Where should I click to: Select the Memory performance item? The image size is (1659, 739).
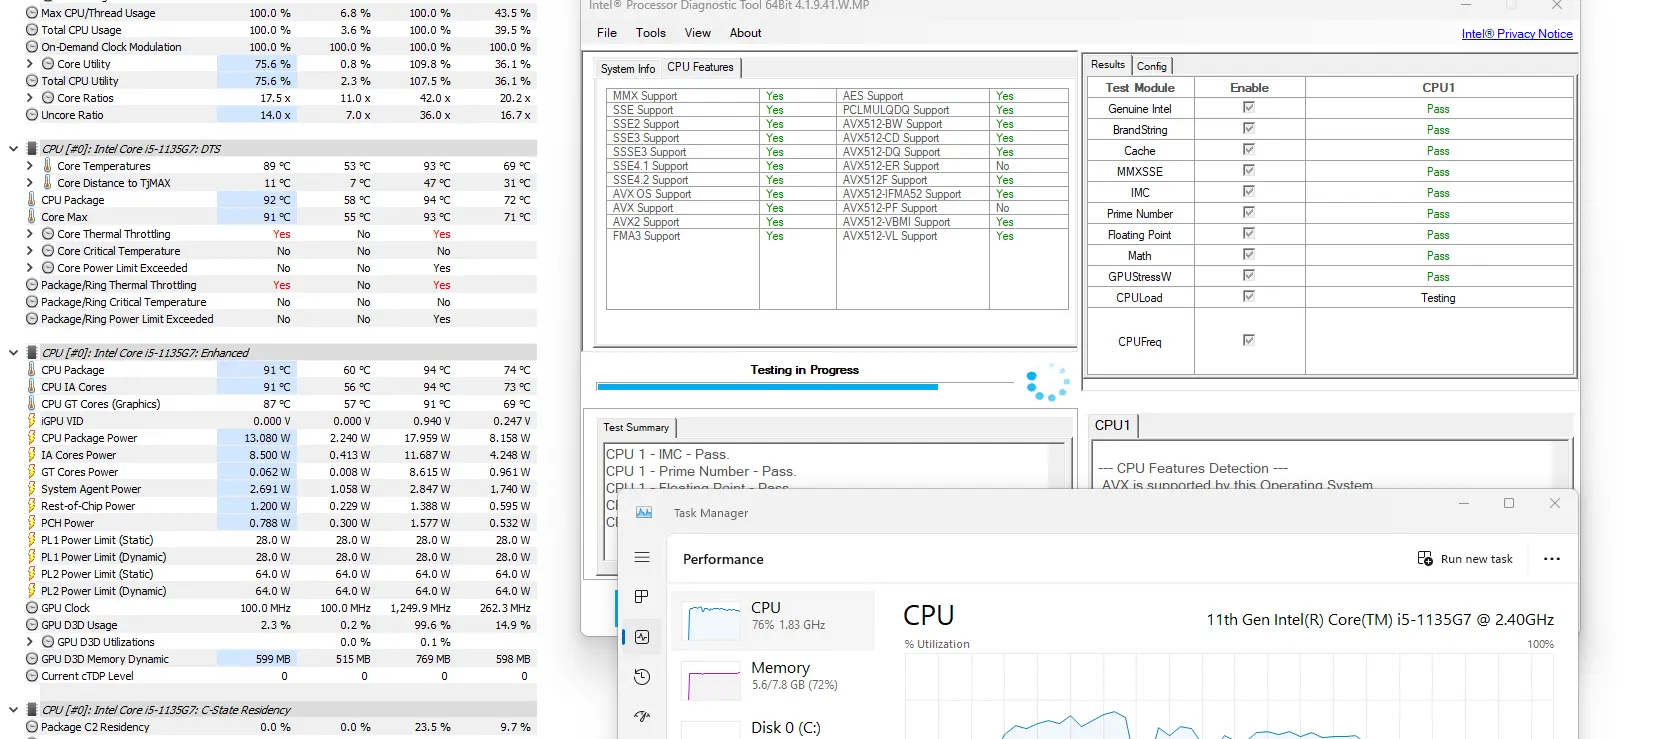coord(773,680)
